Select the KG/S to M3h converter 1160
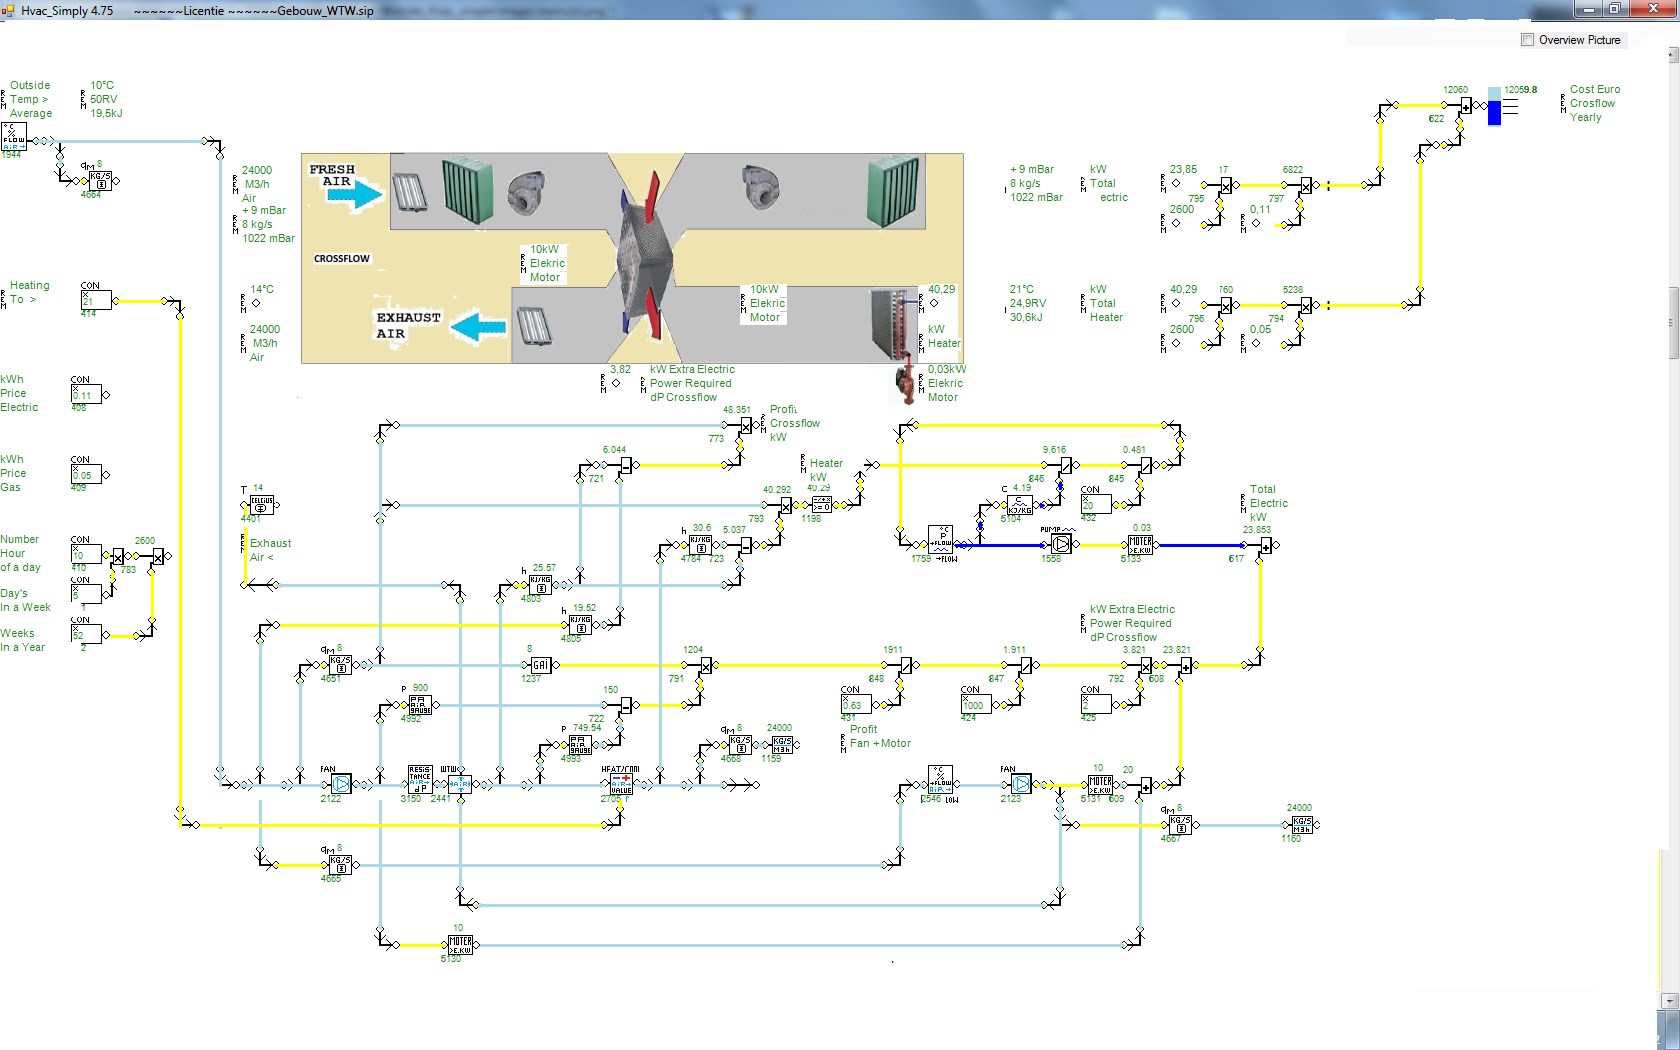Viewport: 1680px width, 1050px height. click(1302, 825)
